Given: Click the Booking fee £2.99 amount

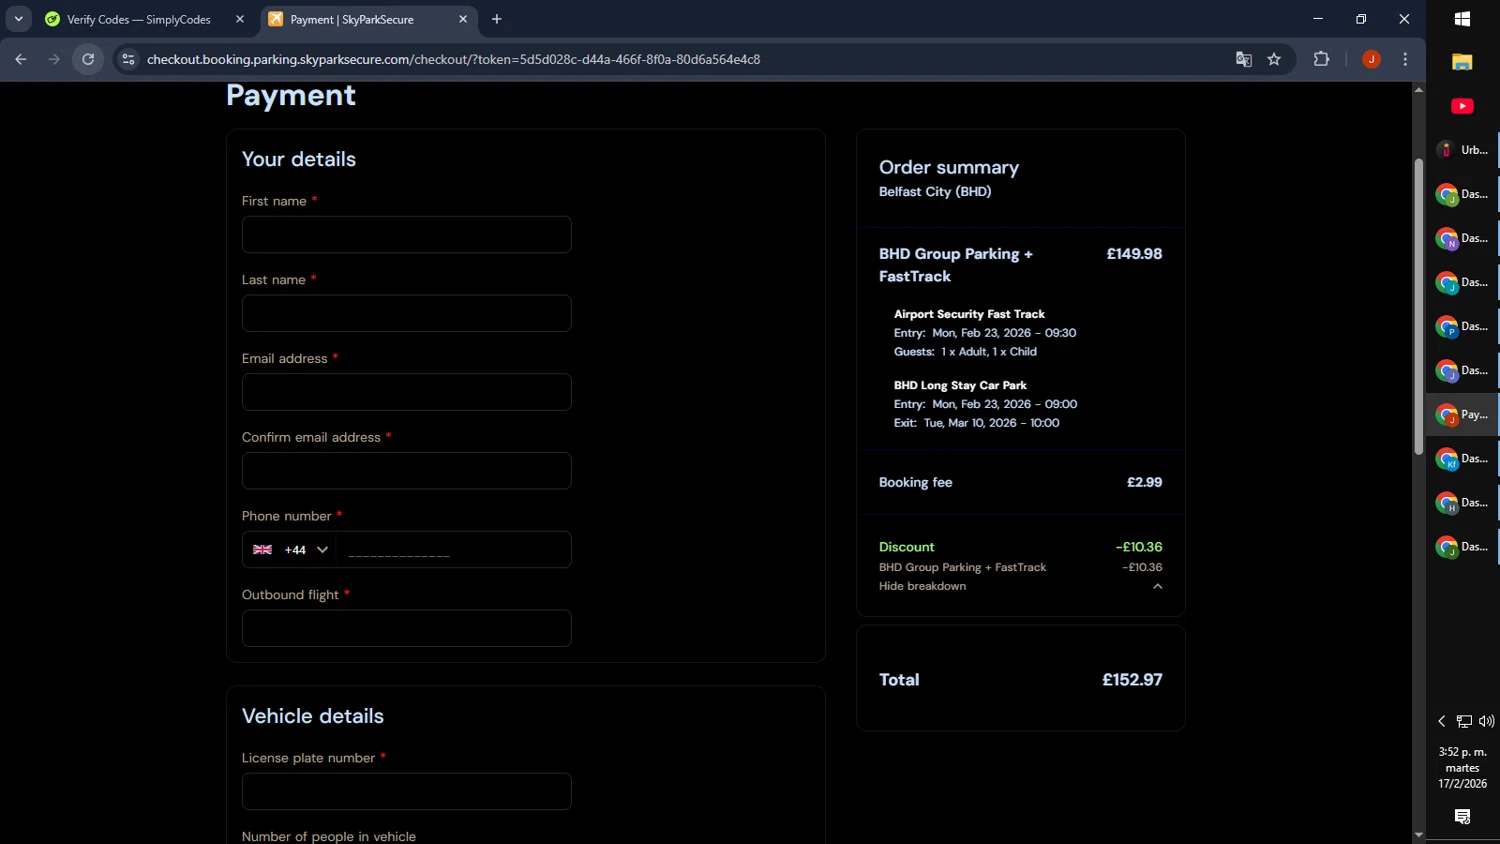Looking at the screenshot, I should pyautogui.click(x=1144, y=482).
